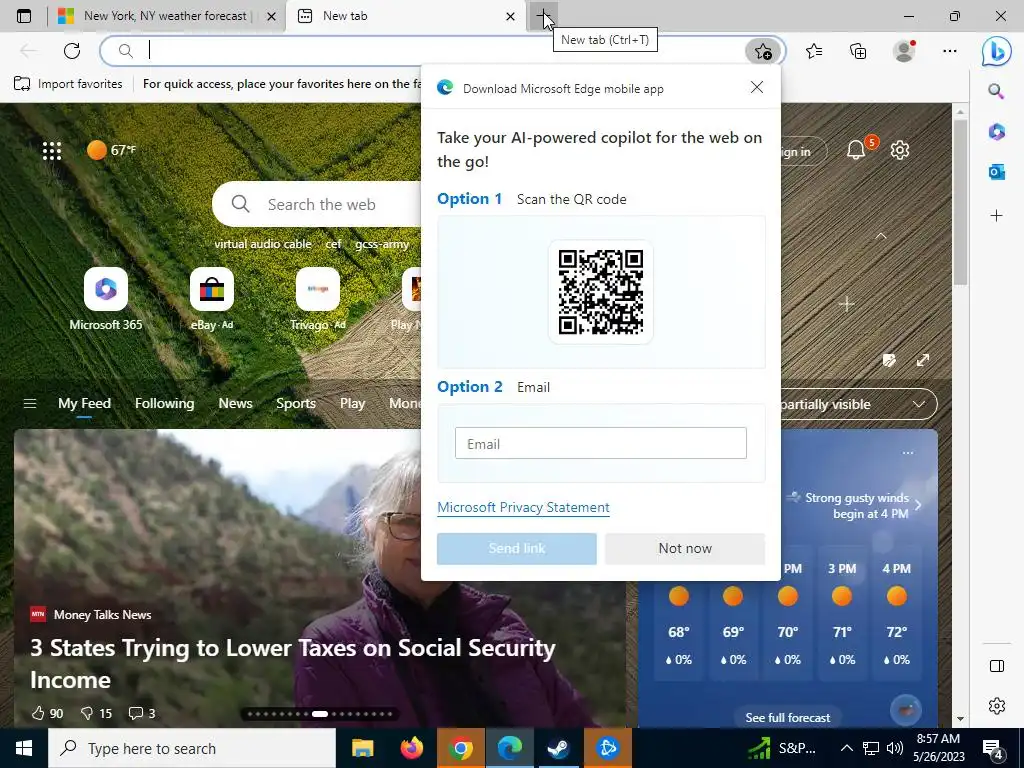Open the 3 States Social Security headline
Image resolution: width=1024 pixels, height=768 pixels.
click(x=293, y=664)
